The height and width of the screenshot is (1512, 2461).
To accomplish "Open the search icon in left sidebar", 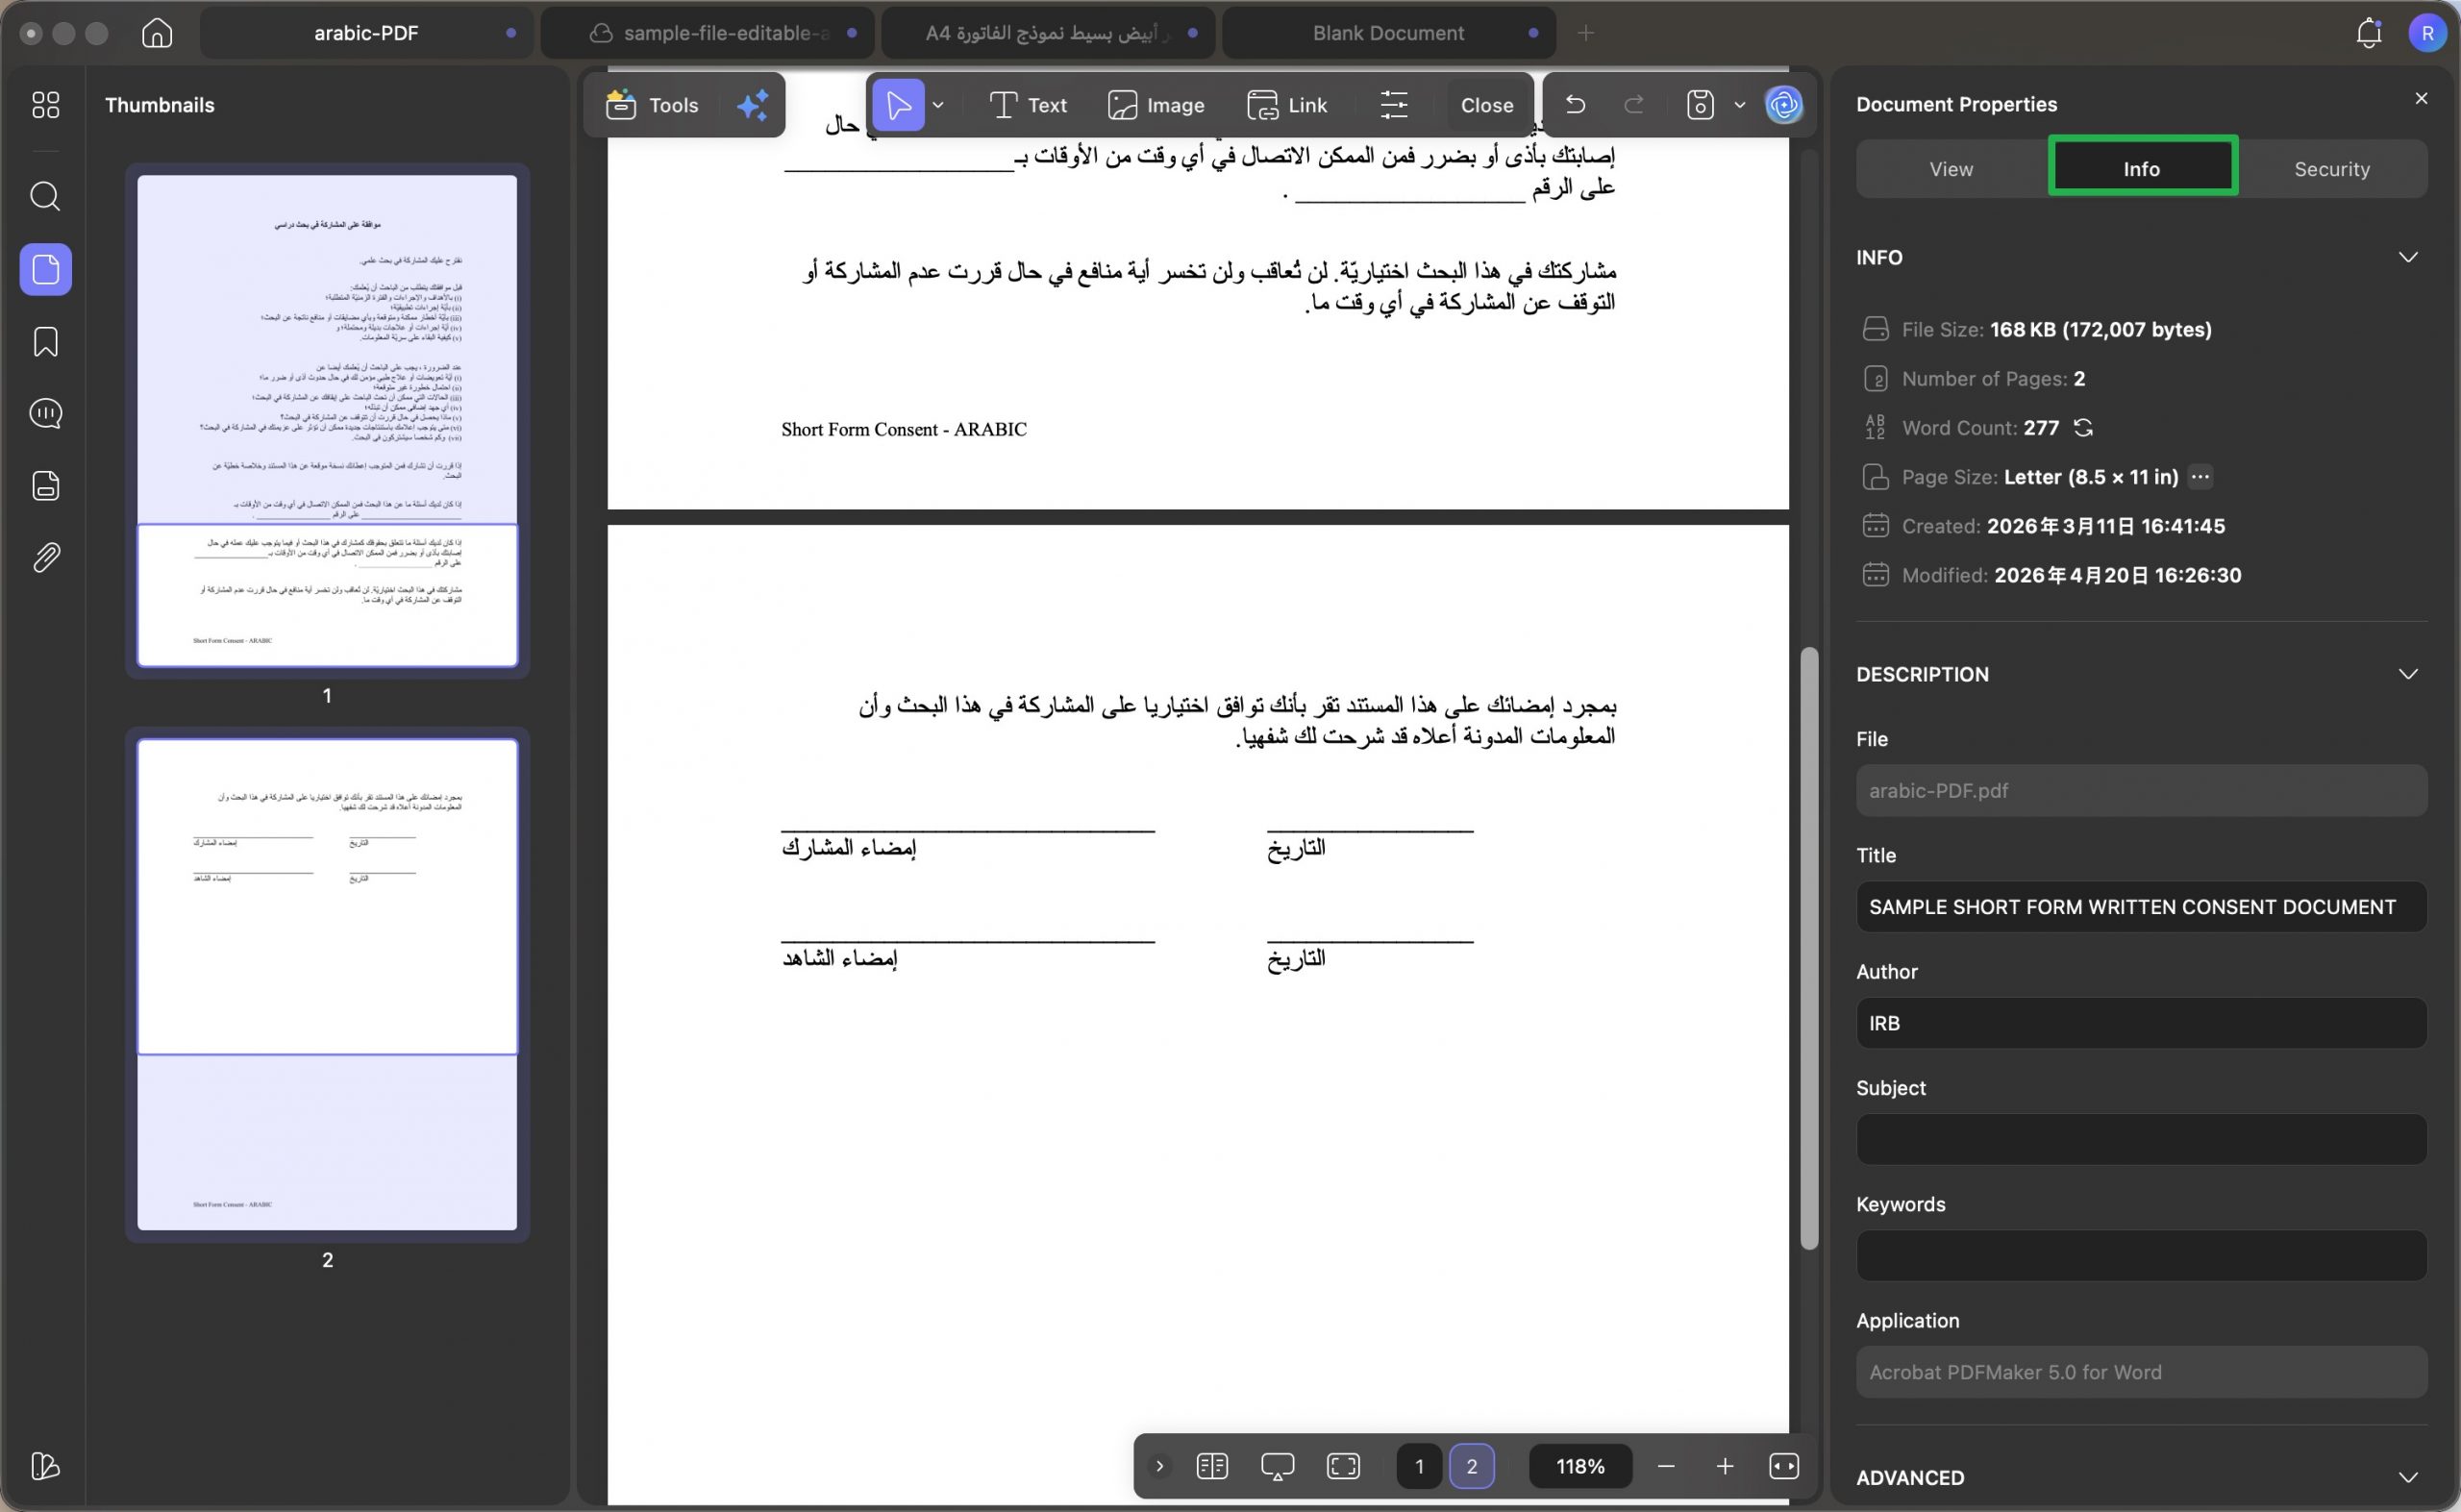I will tap(46, 196).
